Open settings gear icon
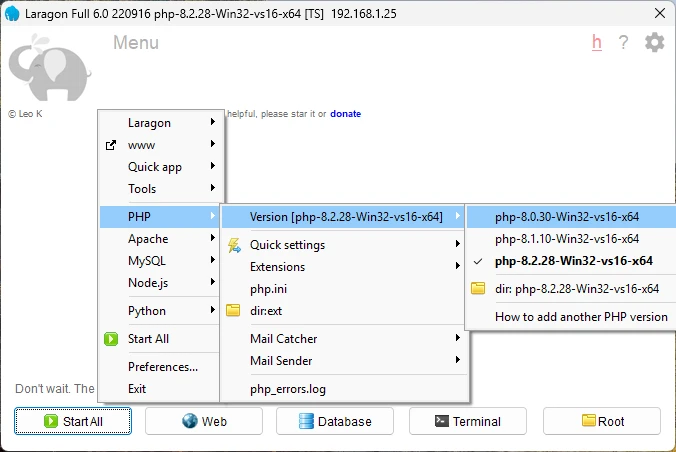The image size is (676, 452). [654, 42]
